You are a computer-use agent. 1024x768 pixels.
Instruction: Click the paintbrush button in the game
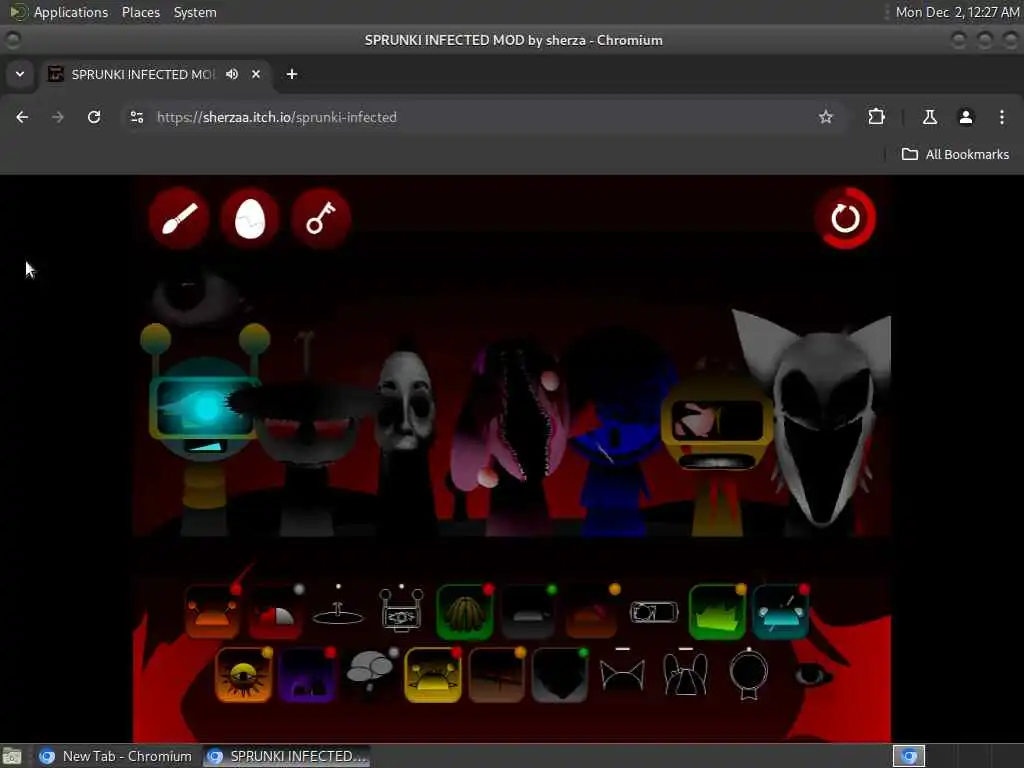click(x=179, y=218)
